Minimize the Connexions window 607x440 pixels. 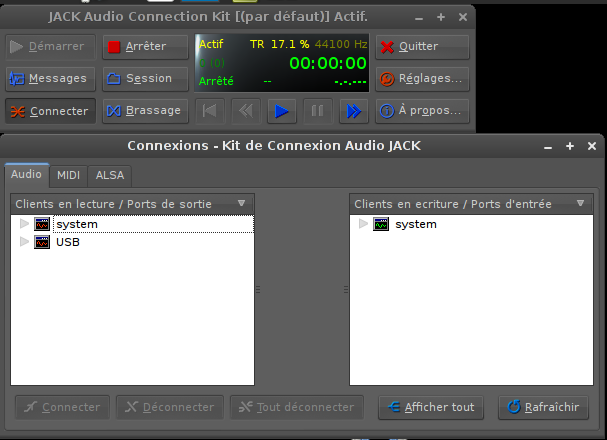(x=548, y=147)
